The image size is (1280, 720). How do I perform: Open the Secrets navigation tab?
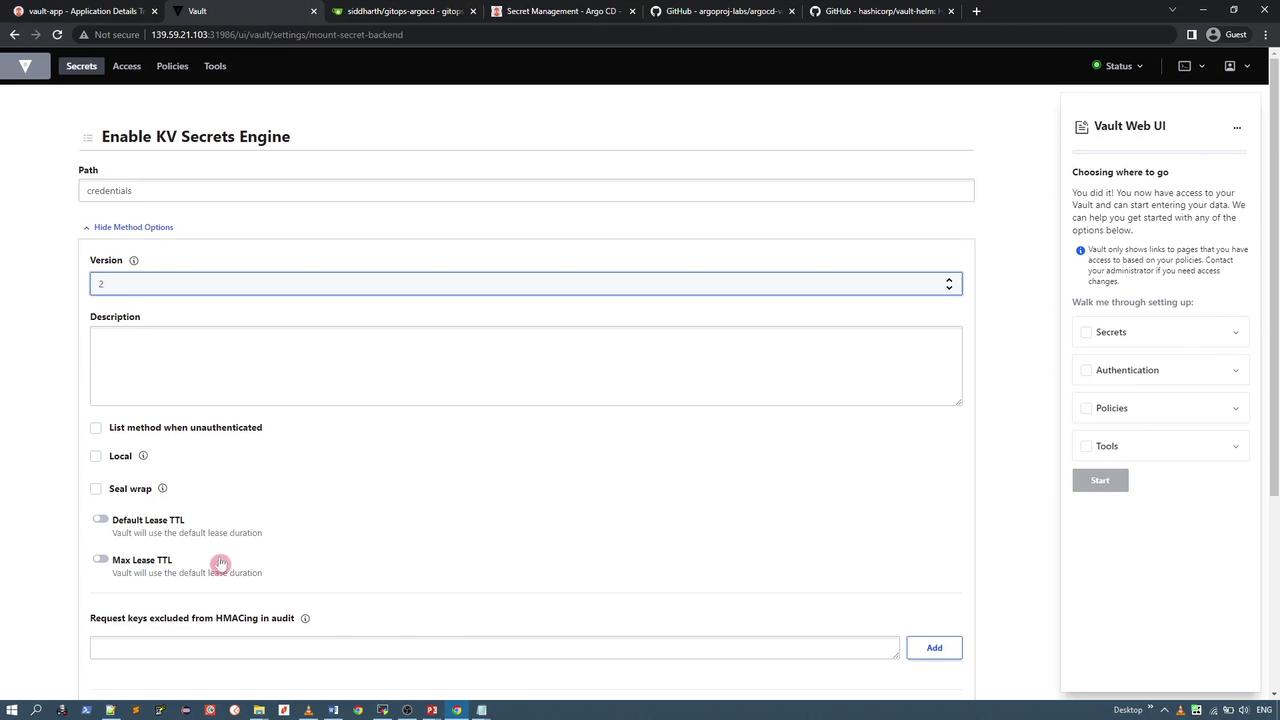pos(81,66)
